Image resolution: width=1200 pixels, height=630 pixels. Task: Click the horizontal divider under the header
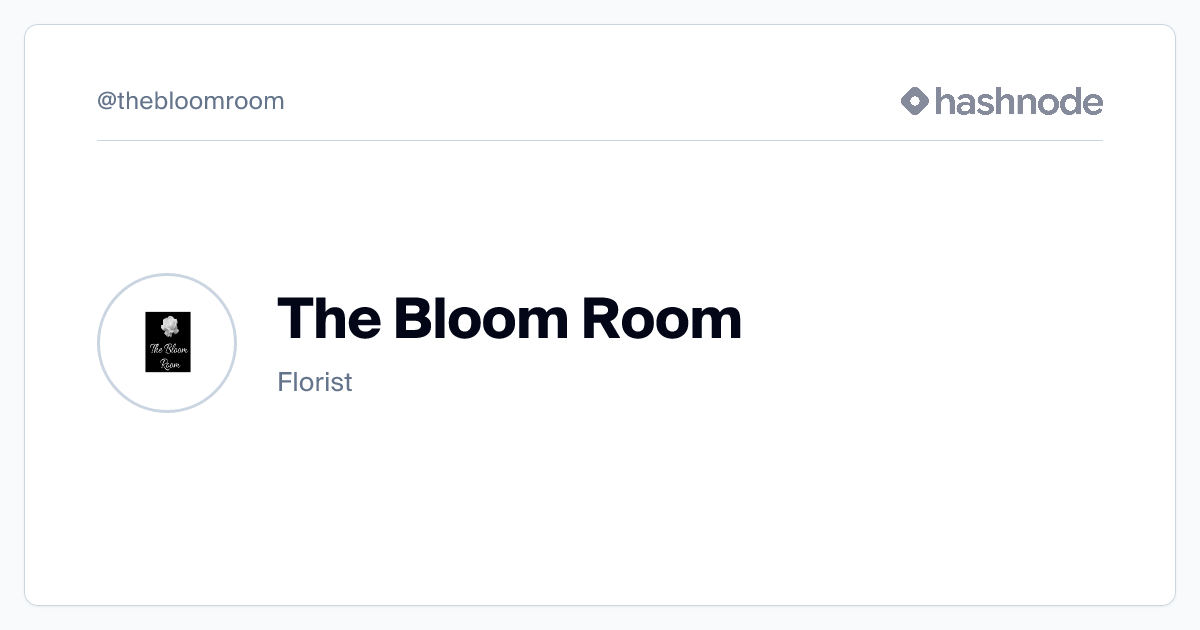coord(600,141)
